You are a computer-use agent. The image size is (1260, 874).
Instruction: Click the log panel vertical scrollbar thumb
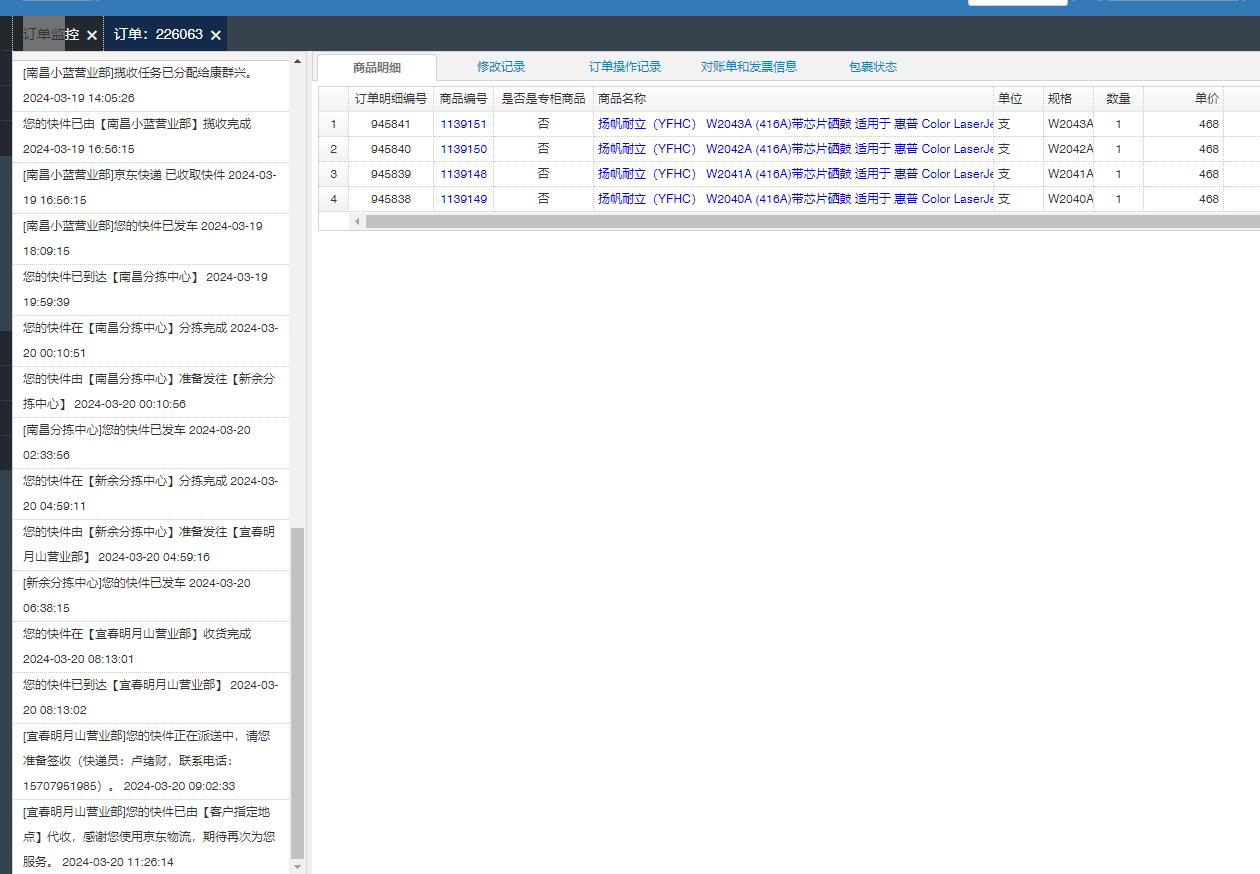click(297, 692)
